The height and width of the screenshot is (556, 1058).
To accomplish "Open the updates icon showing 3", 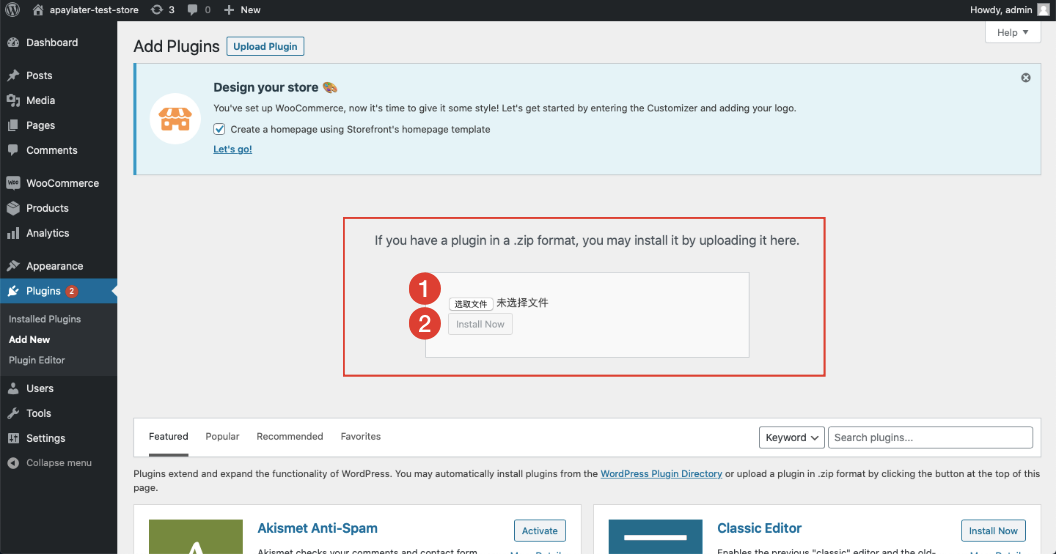I will click(157, 9).
